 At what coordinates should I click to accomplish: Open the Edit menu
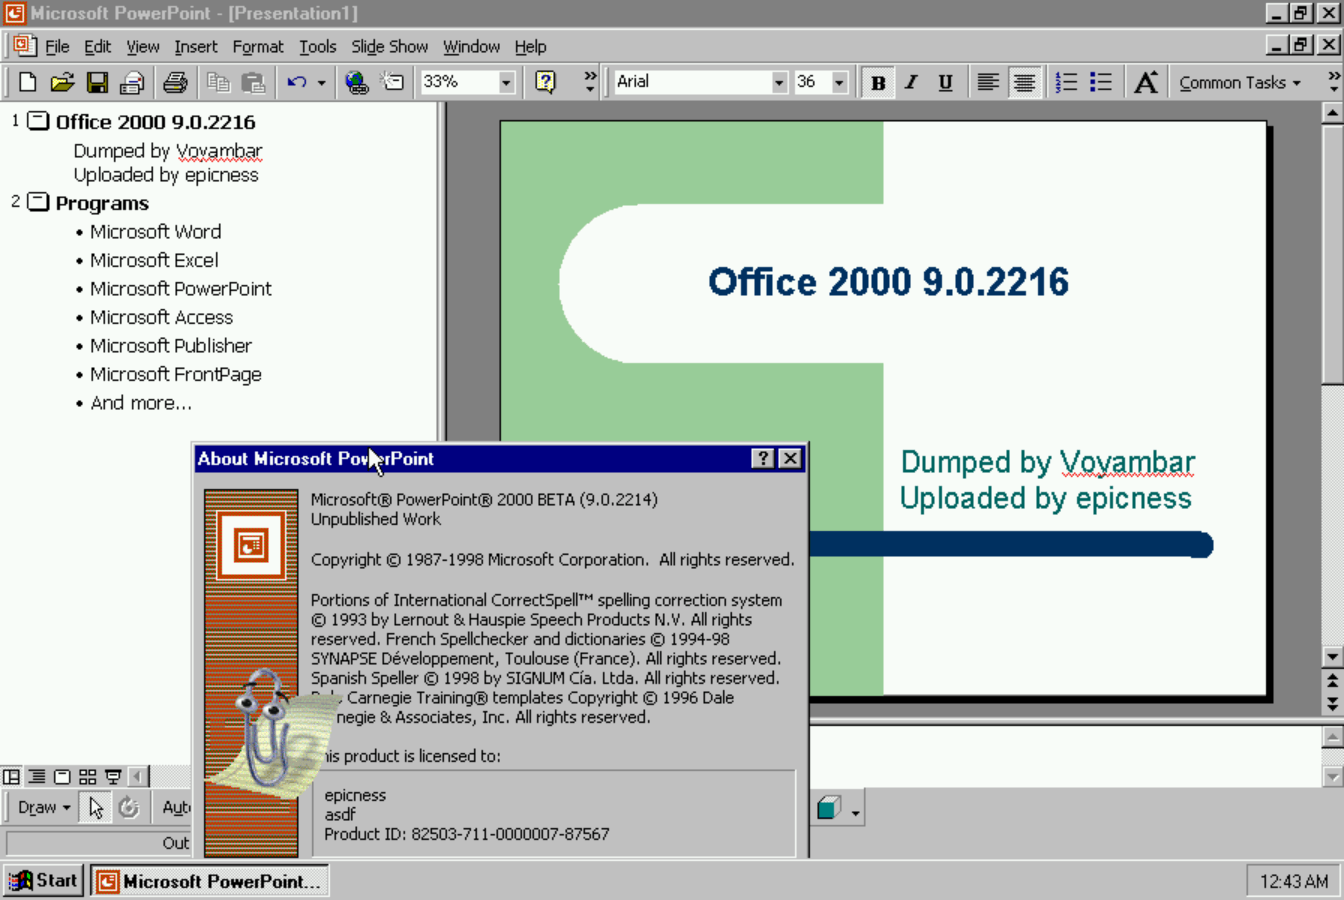click(x=97, y=46)
